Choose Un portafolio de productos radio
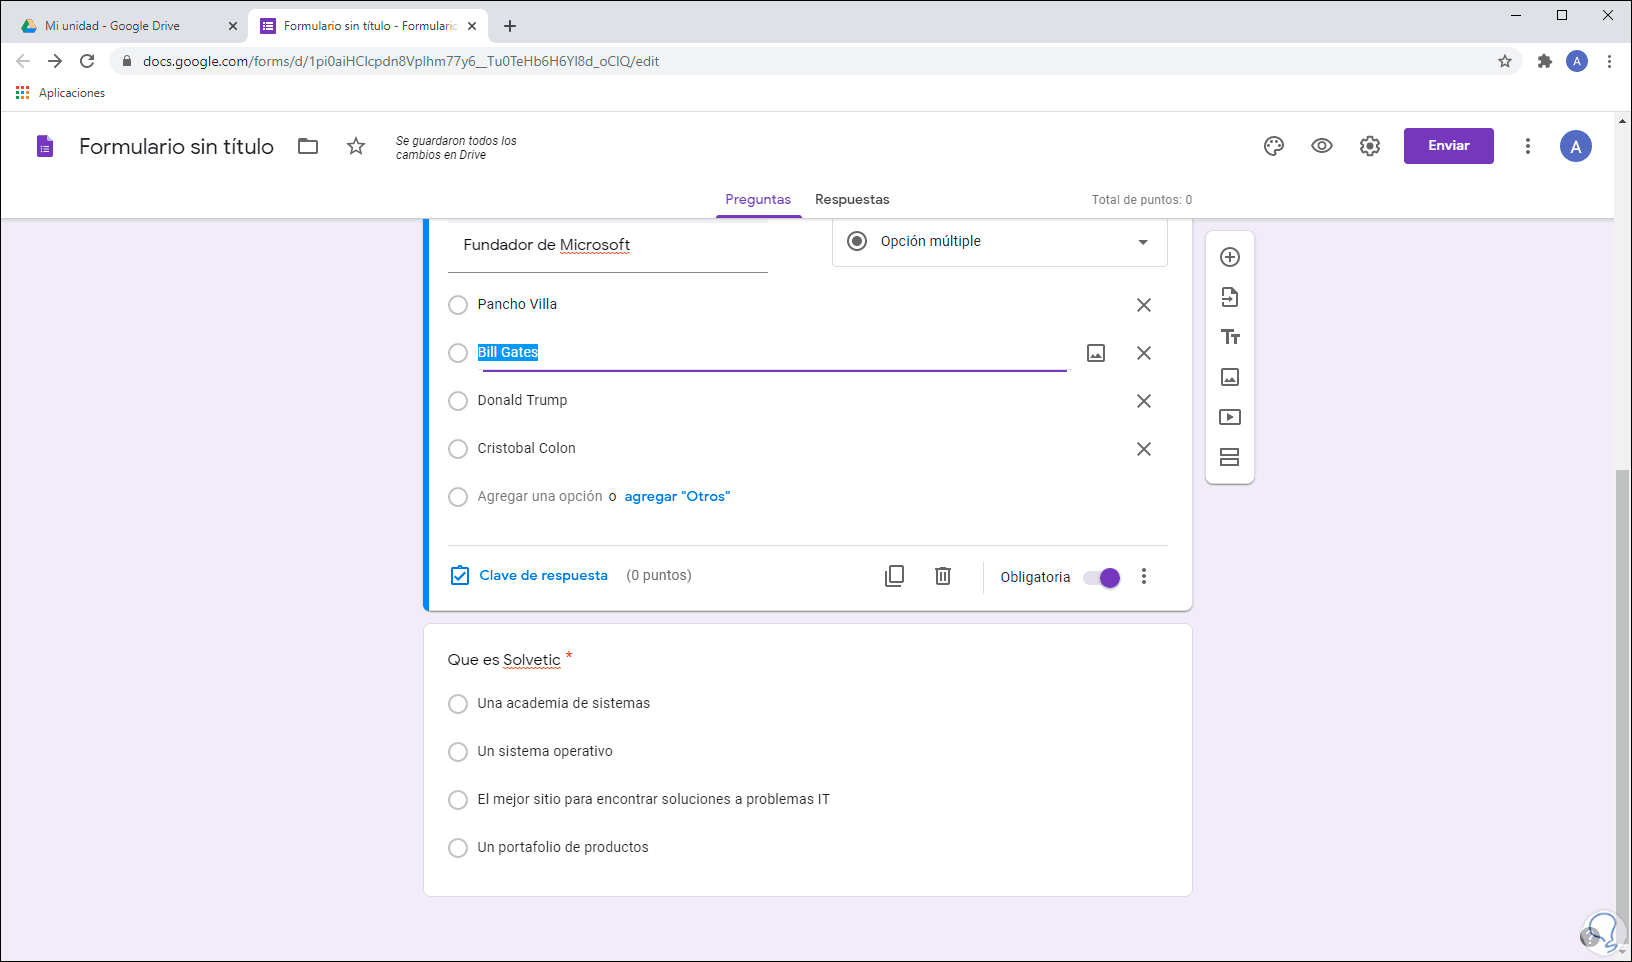The height and width of the screenshot is (962, 1632). point(458,848)
